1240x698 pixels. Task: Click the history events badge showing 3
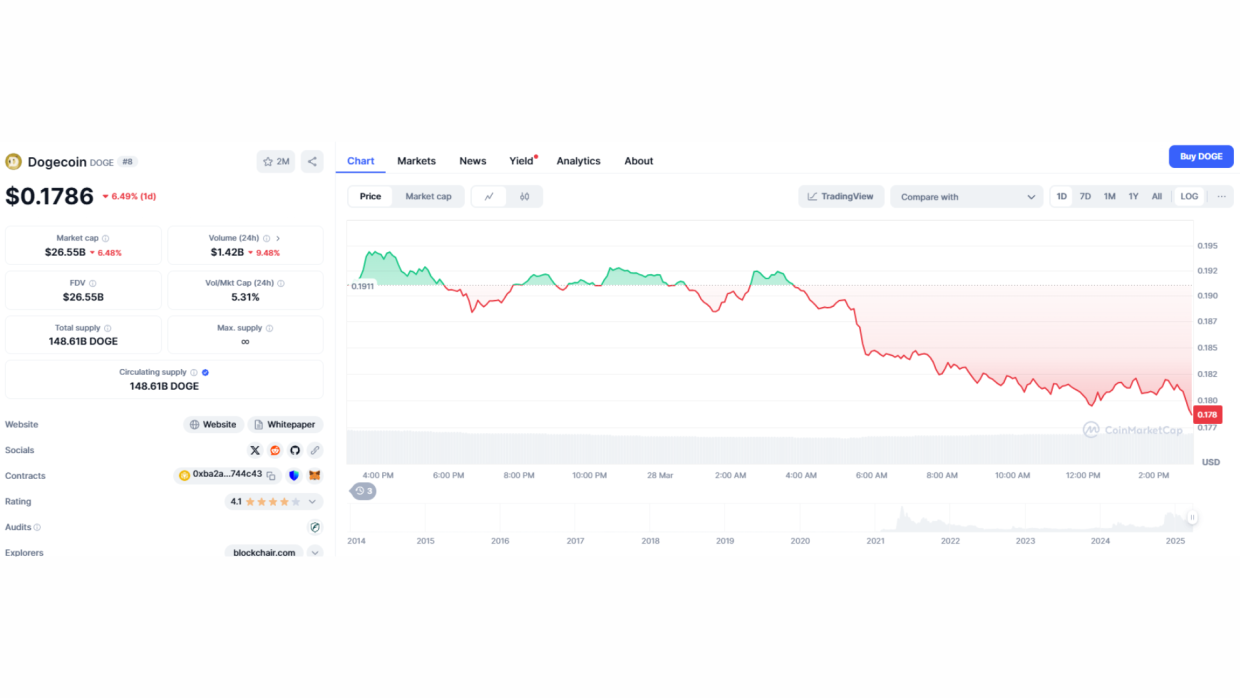(x=363, y=491)
